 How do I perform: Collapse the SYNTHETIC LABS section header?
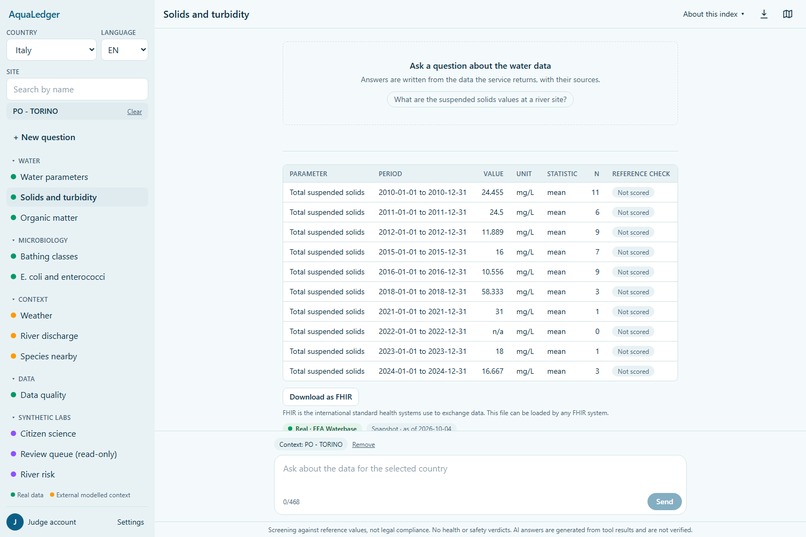click(42, 417)
